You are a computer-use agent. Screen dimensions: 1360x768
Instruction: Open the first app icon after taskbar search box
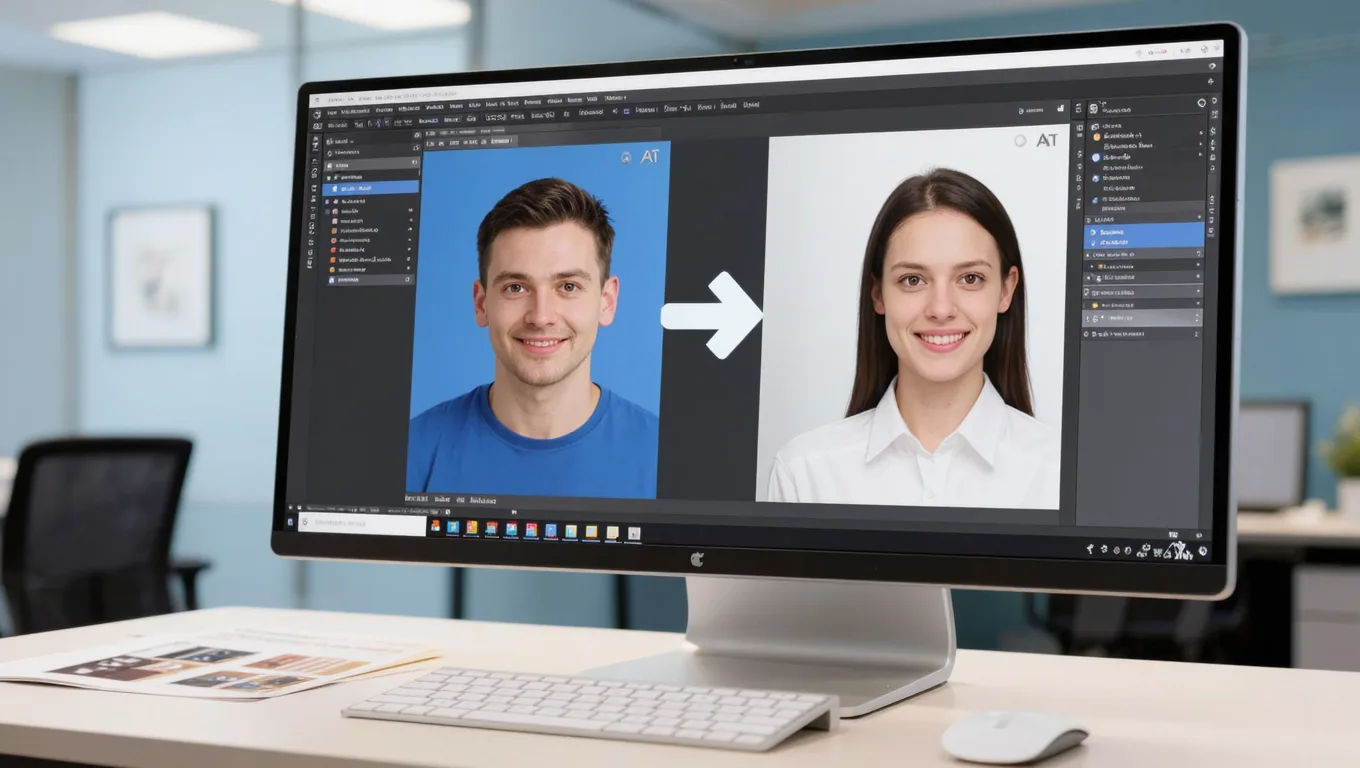[435, 525]
